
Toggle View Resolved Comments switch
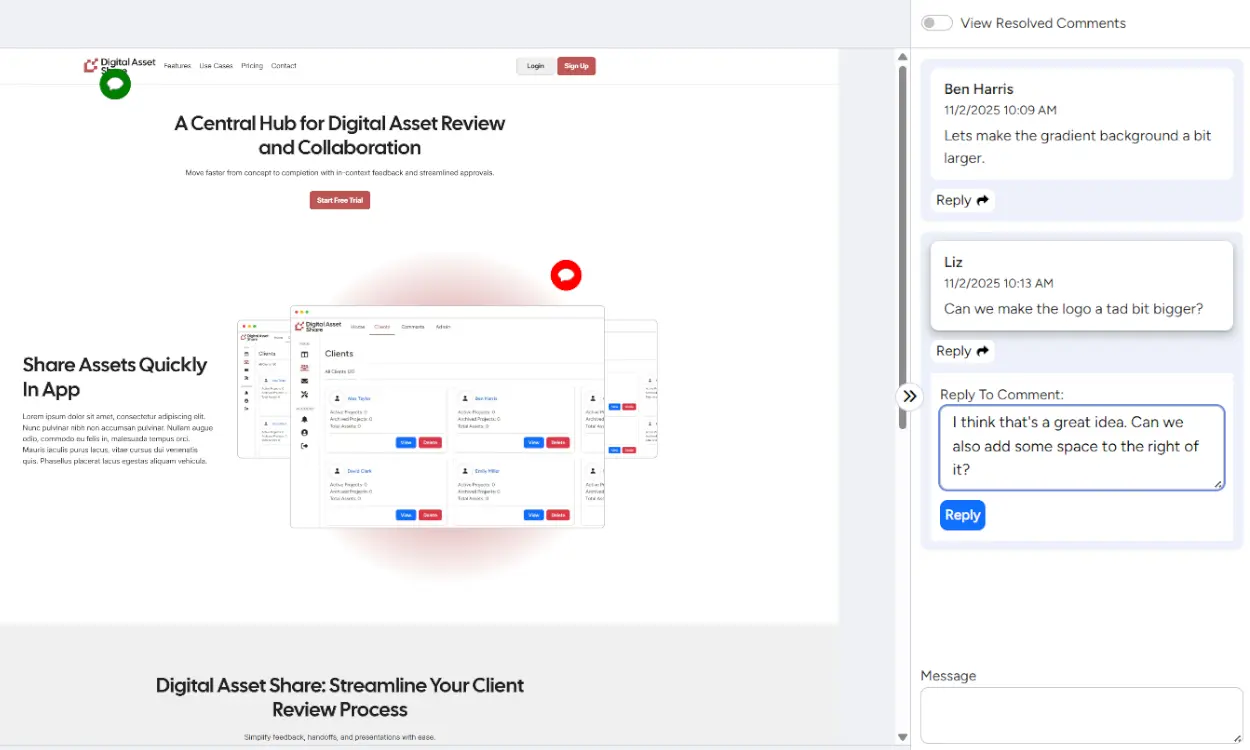point(937,23)
